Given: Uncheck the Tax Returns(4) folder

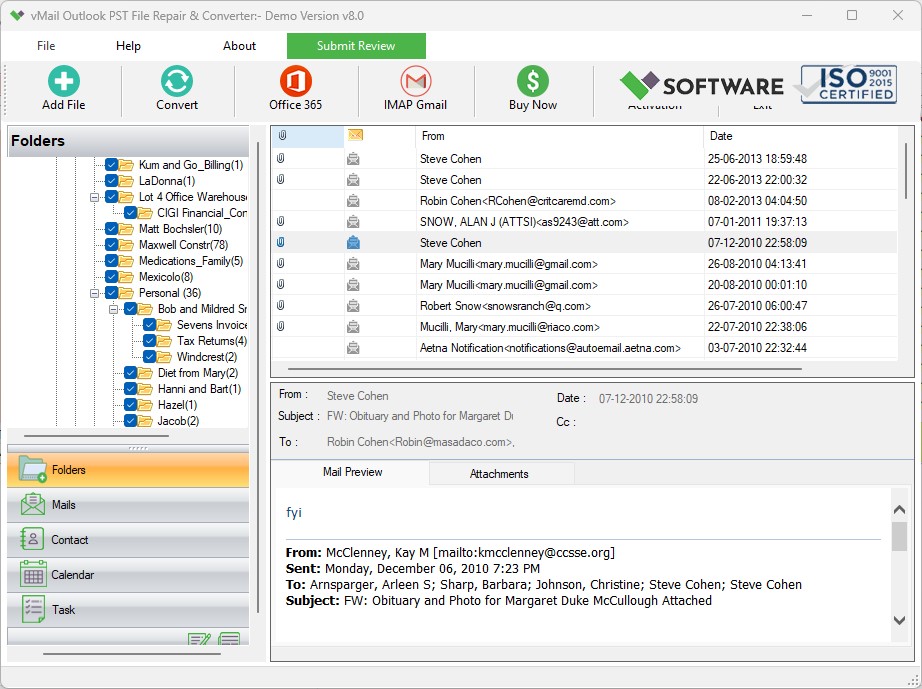Looking at the screenshot, I should tap(149, 340).
